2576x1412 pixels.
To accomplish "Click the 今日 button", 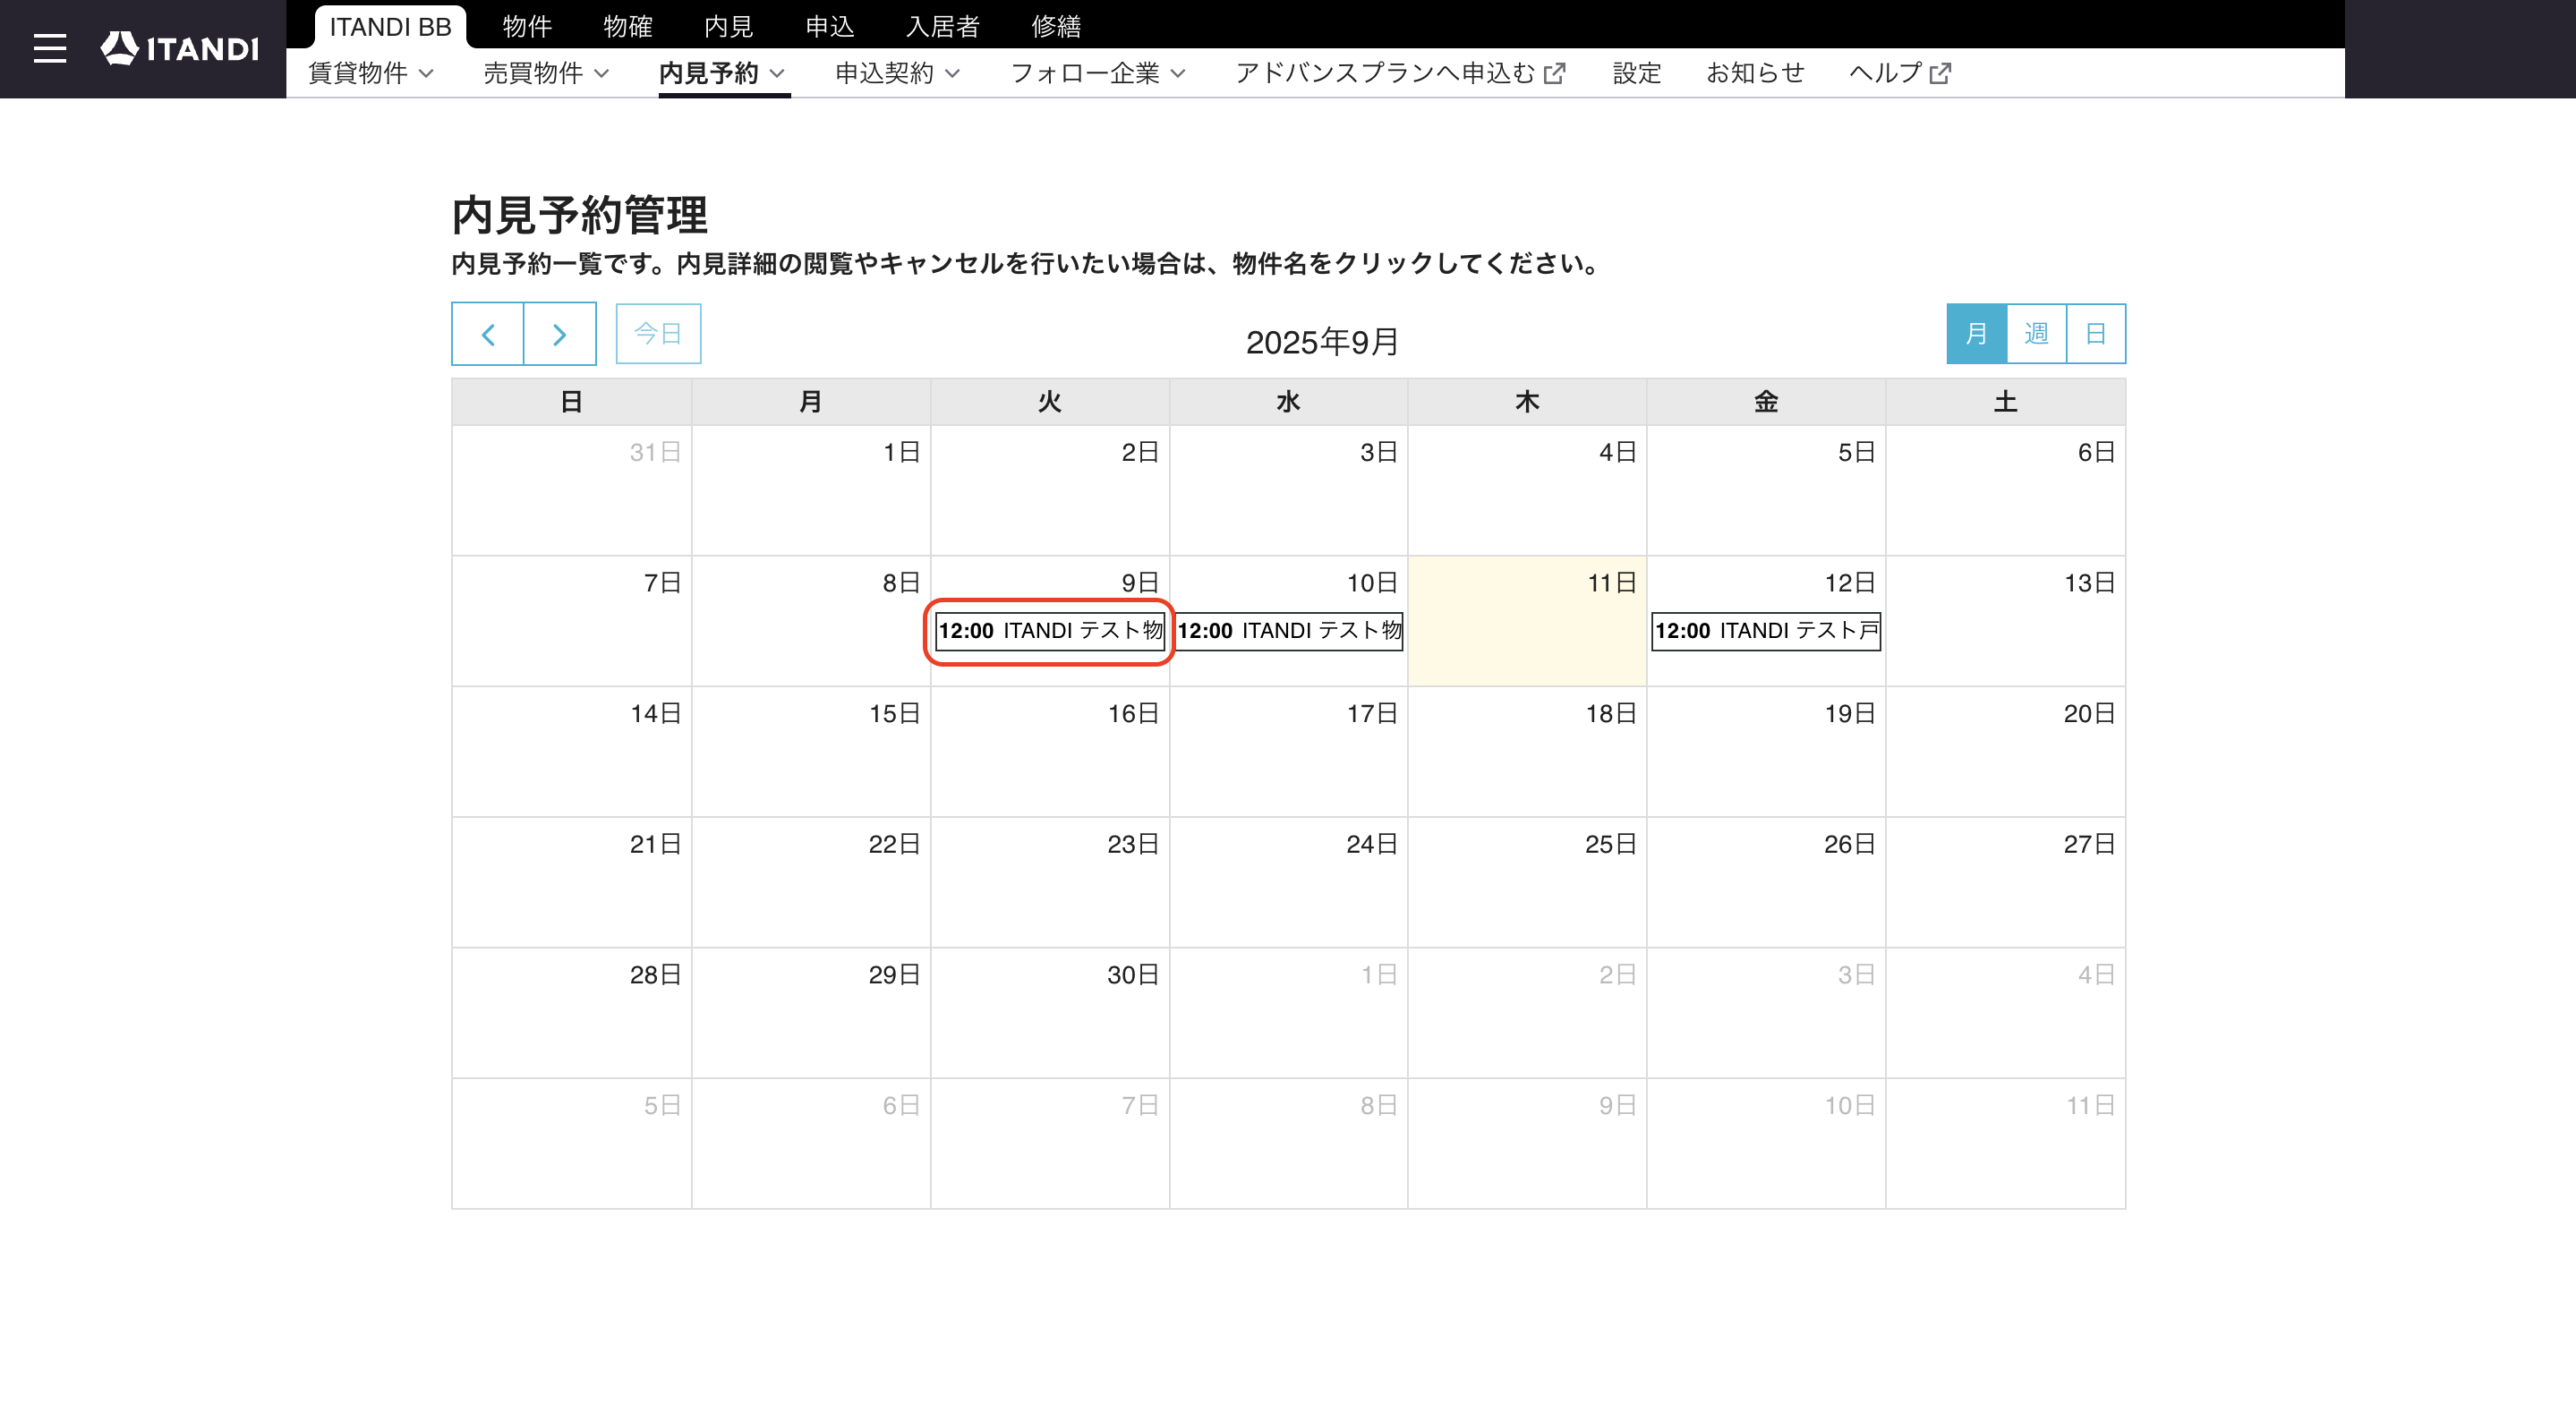I will click(658, 334).
